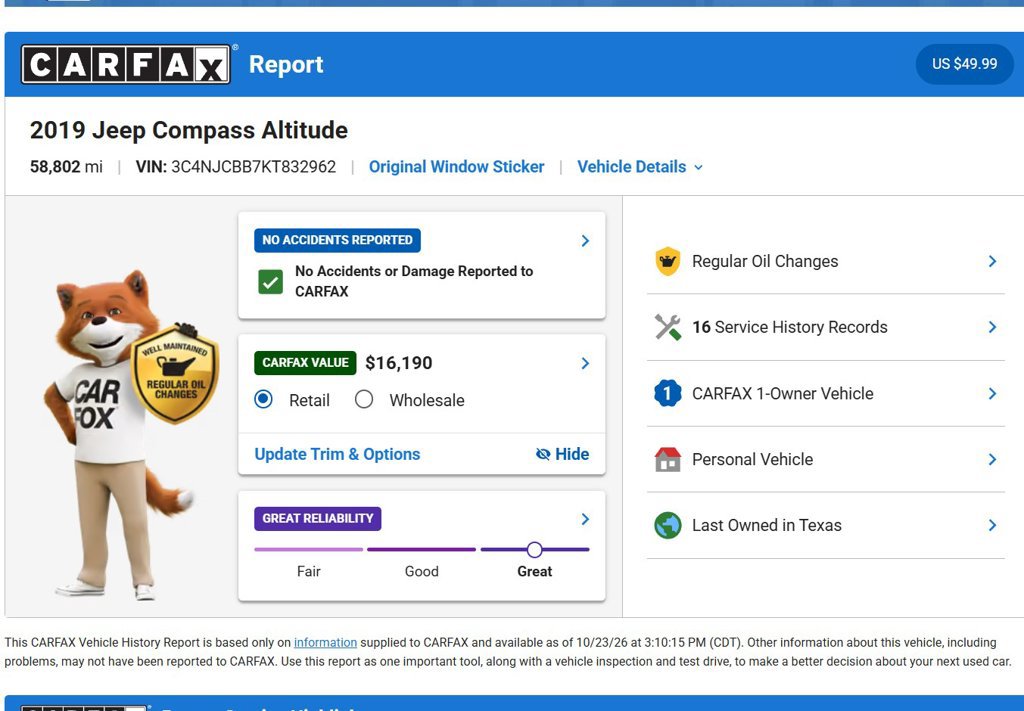Open CARFAX Value details chevron
Viewport: 1024px width, 711px height.
[585, 363]
